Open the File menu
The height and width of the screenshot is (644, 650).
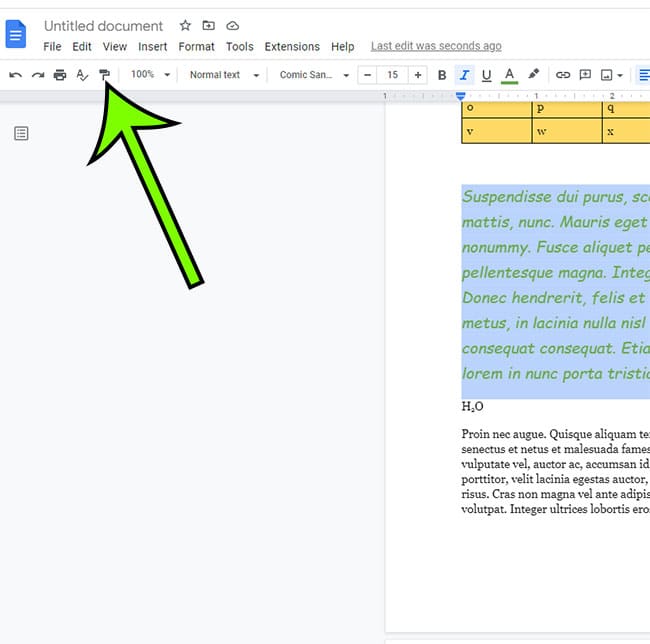52,46
